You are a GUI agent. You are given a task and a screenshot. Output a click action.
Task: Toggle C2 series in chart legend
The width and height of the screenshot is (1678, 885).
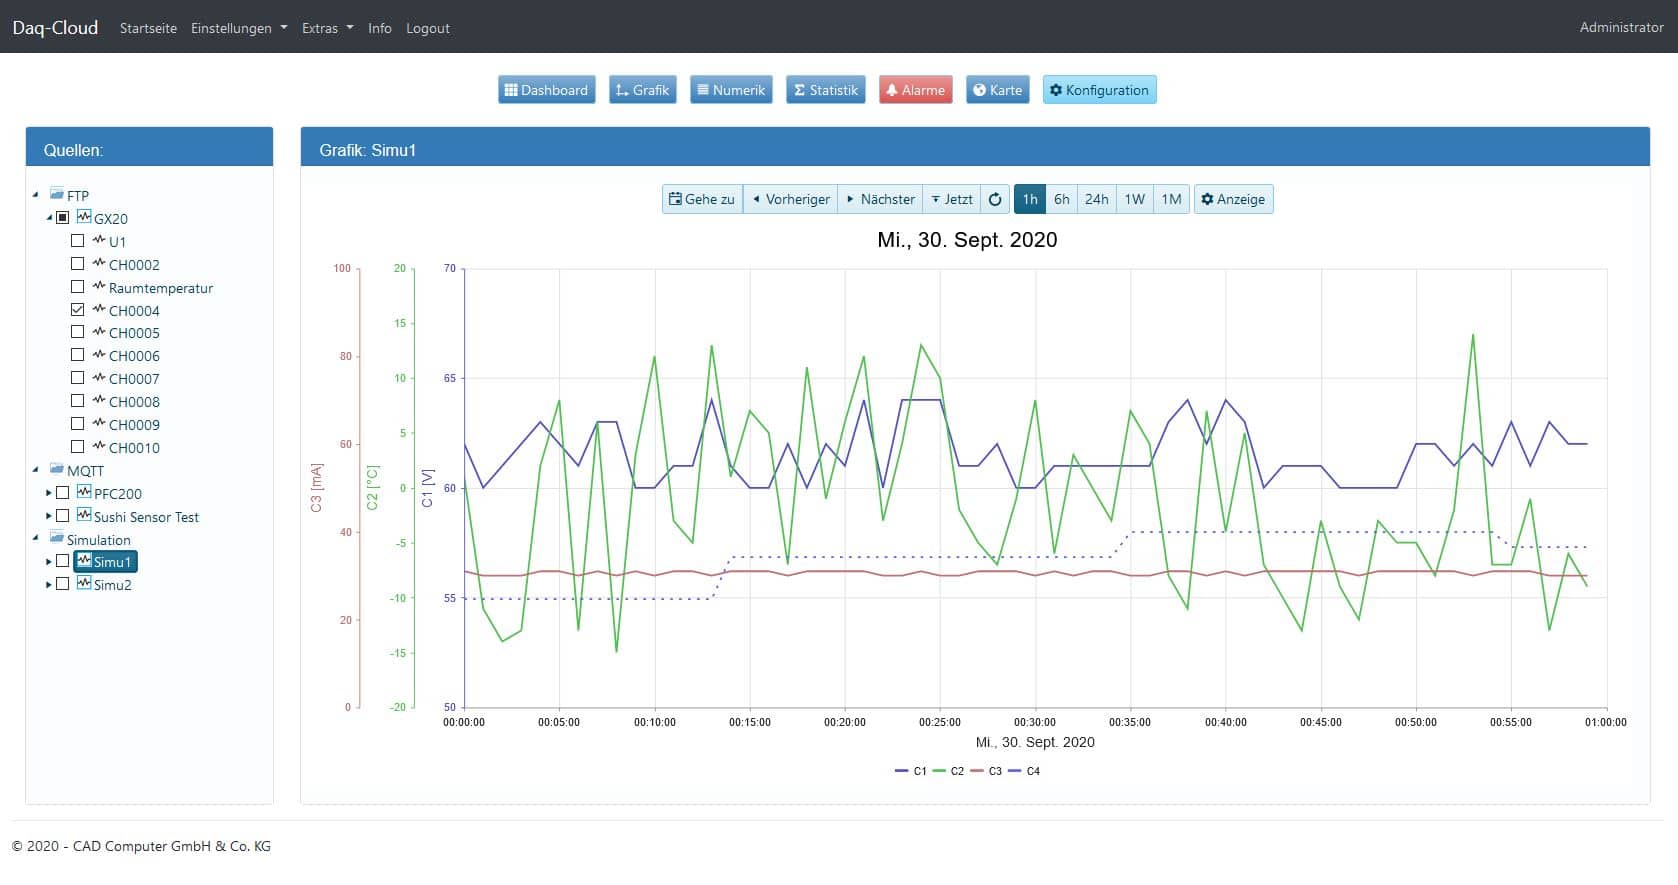pos(949,771)
